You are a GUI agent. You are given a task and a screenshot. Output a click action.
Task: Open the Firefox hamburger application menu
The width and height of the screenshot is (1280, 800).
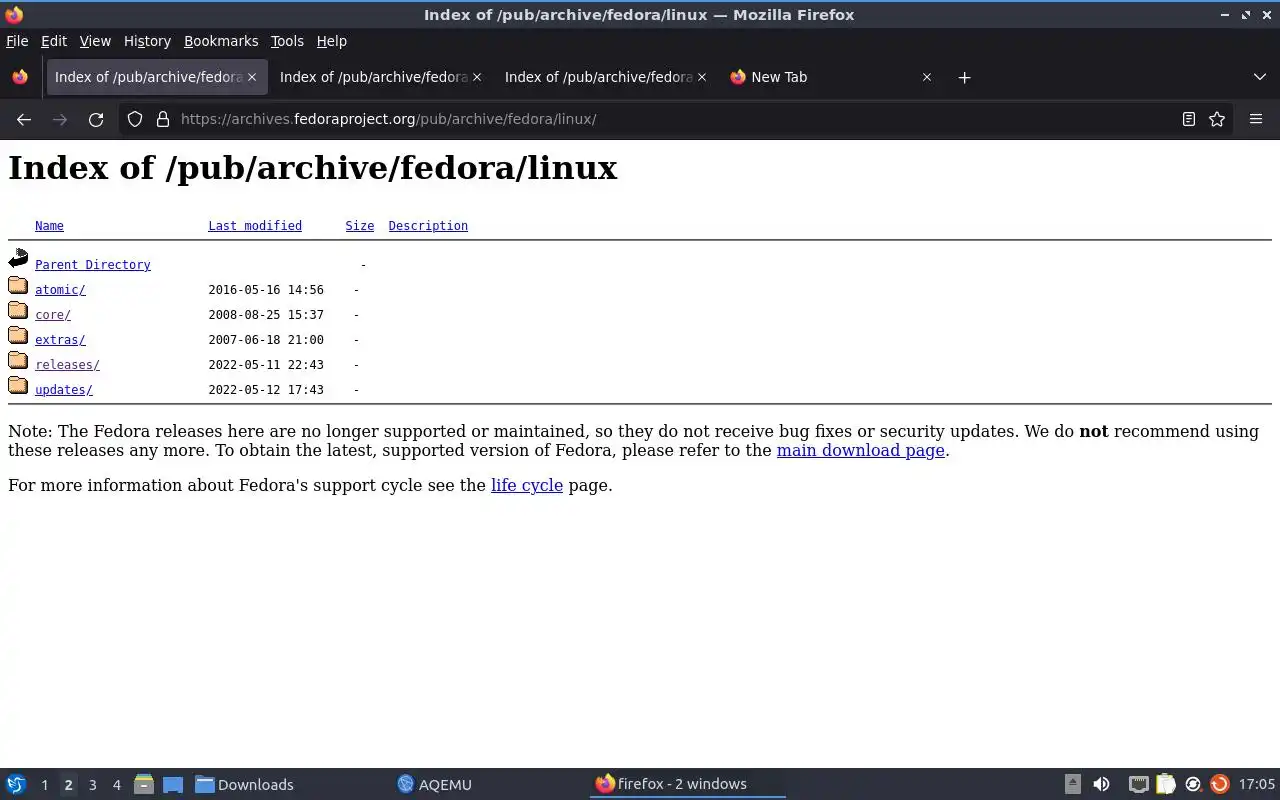pyautogui.click(x=1256, y=119)
